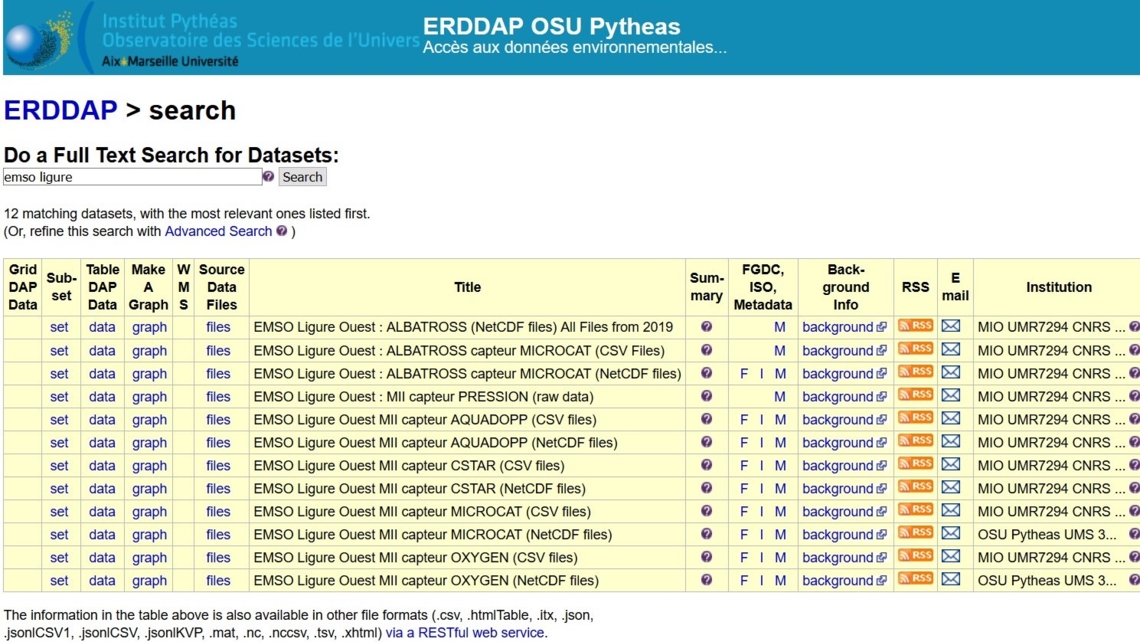Click email icon for MII MICROCAT (NetCDF files) row

pos(951,533)
